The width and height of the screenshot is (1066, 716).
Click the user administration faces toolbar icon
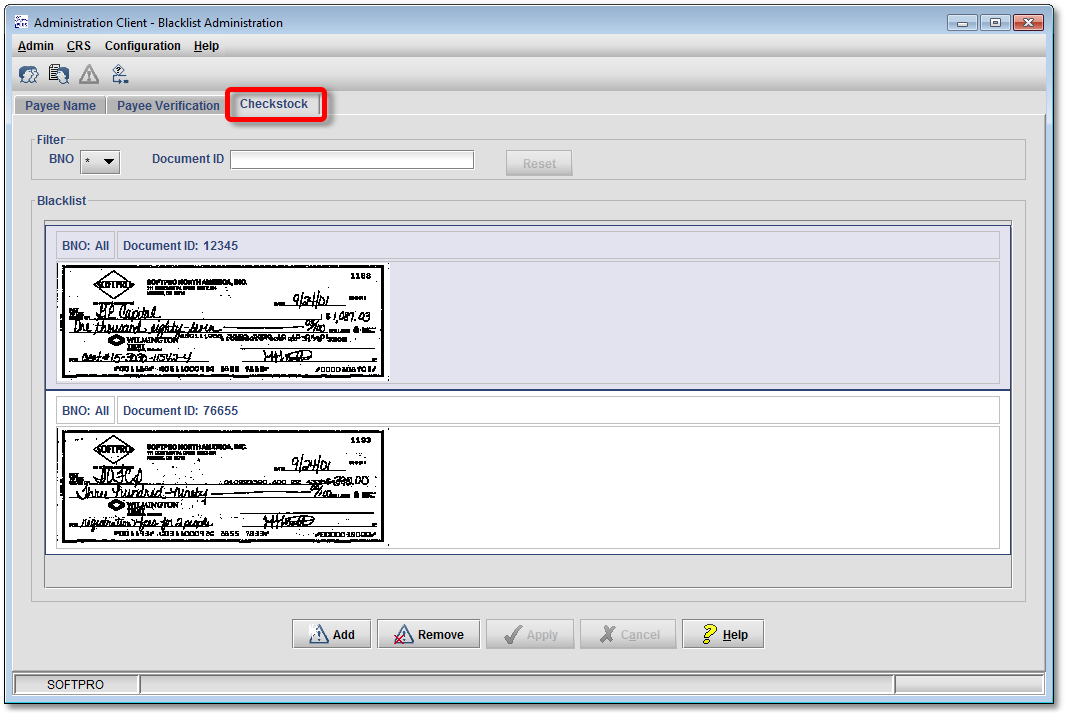pos(28,74)
